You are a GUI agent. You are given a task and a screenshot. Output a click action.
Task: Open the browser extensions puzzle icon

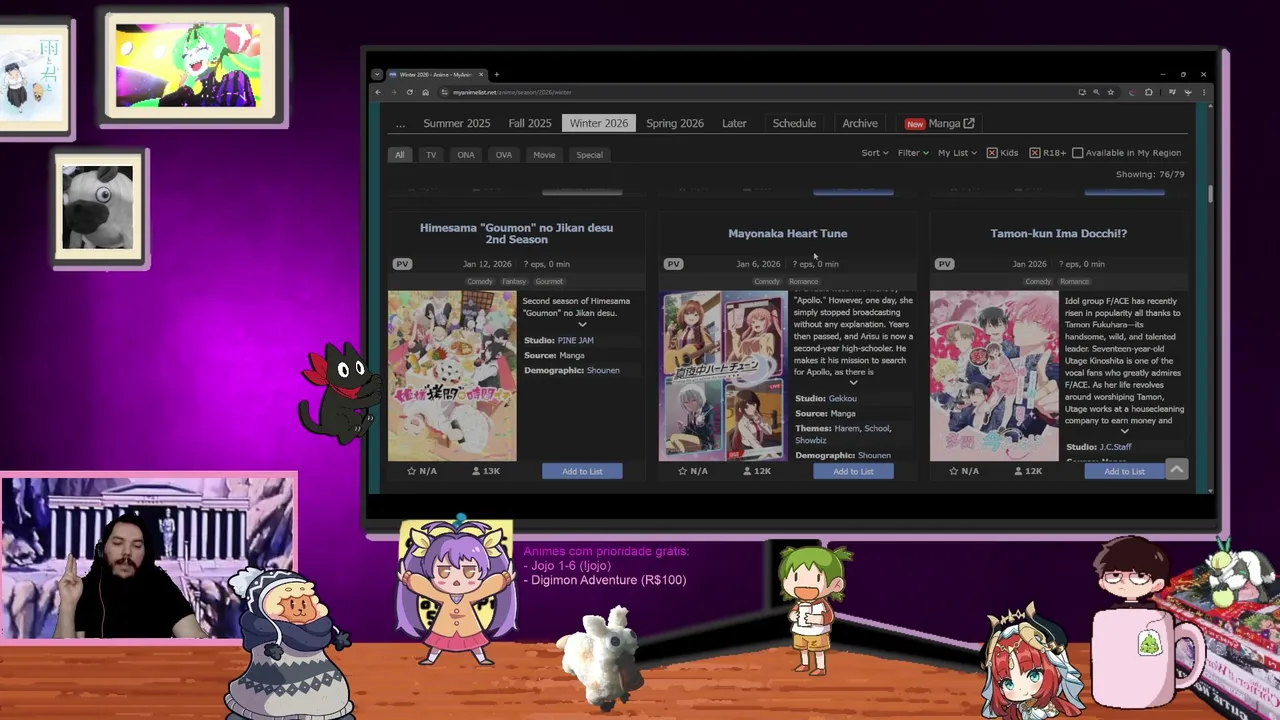coord(1148,92)
